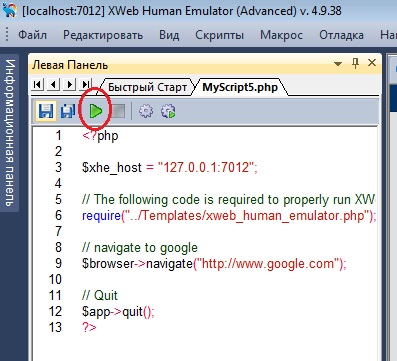Image resolution: width=397 pixels, height=361 pixels.
Task: Close the Левая Панель
Action: point(372,63)
